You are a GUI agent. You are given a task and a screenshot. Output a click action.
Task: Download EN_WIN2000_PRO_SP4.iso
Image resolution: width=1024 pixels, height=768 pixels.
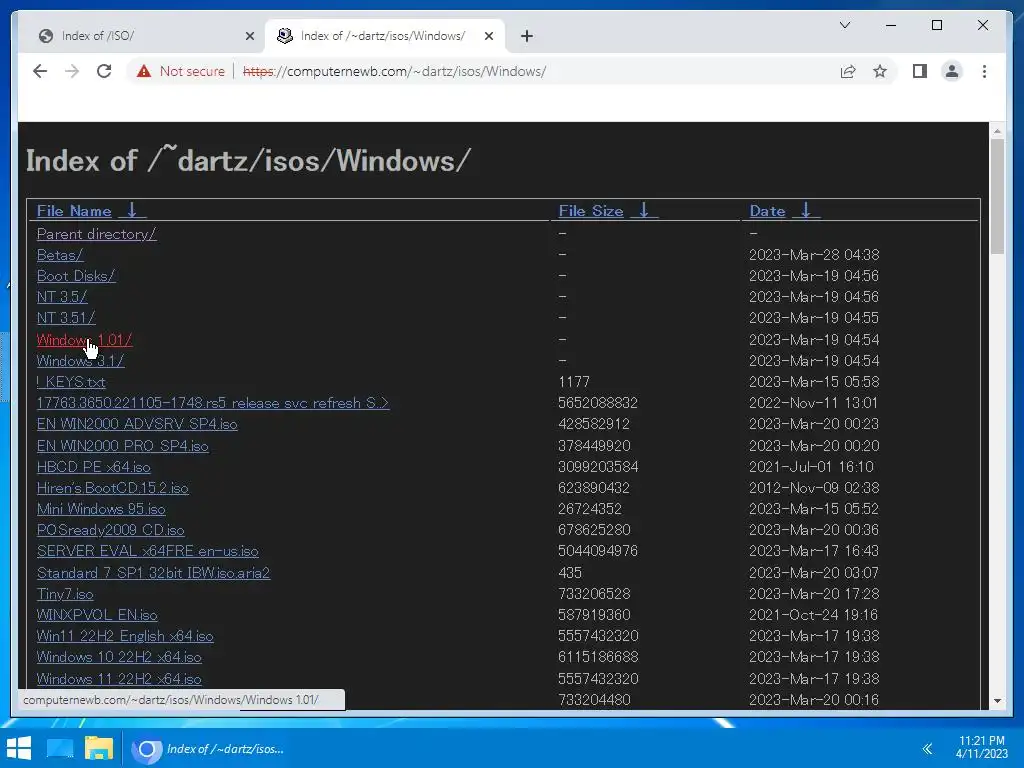123,446
